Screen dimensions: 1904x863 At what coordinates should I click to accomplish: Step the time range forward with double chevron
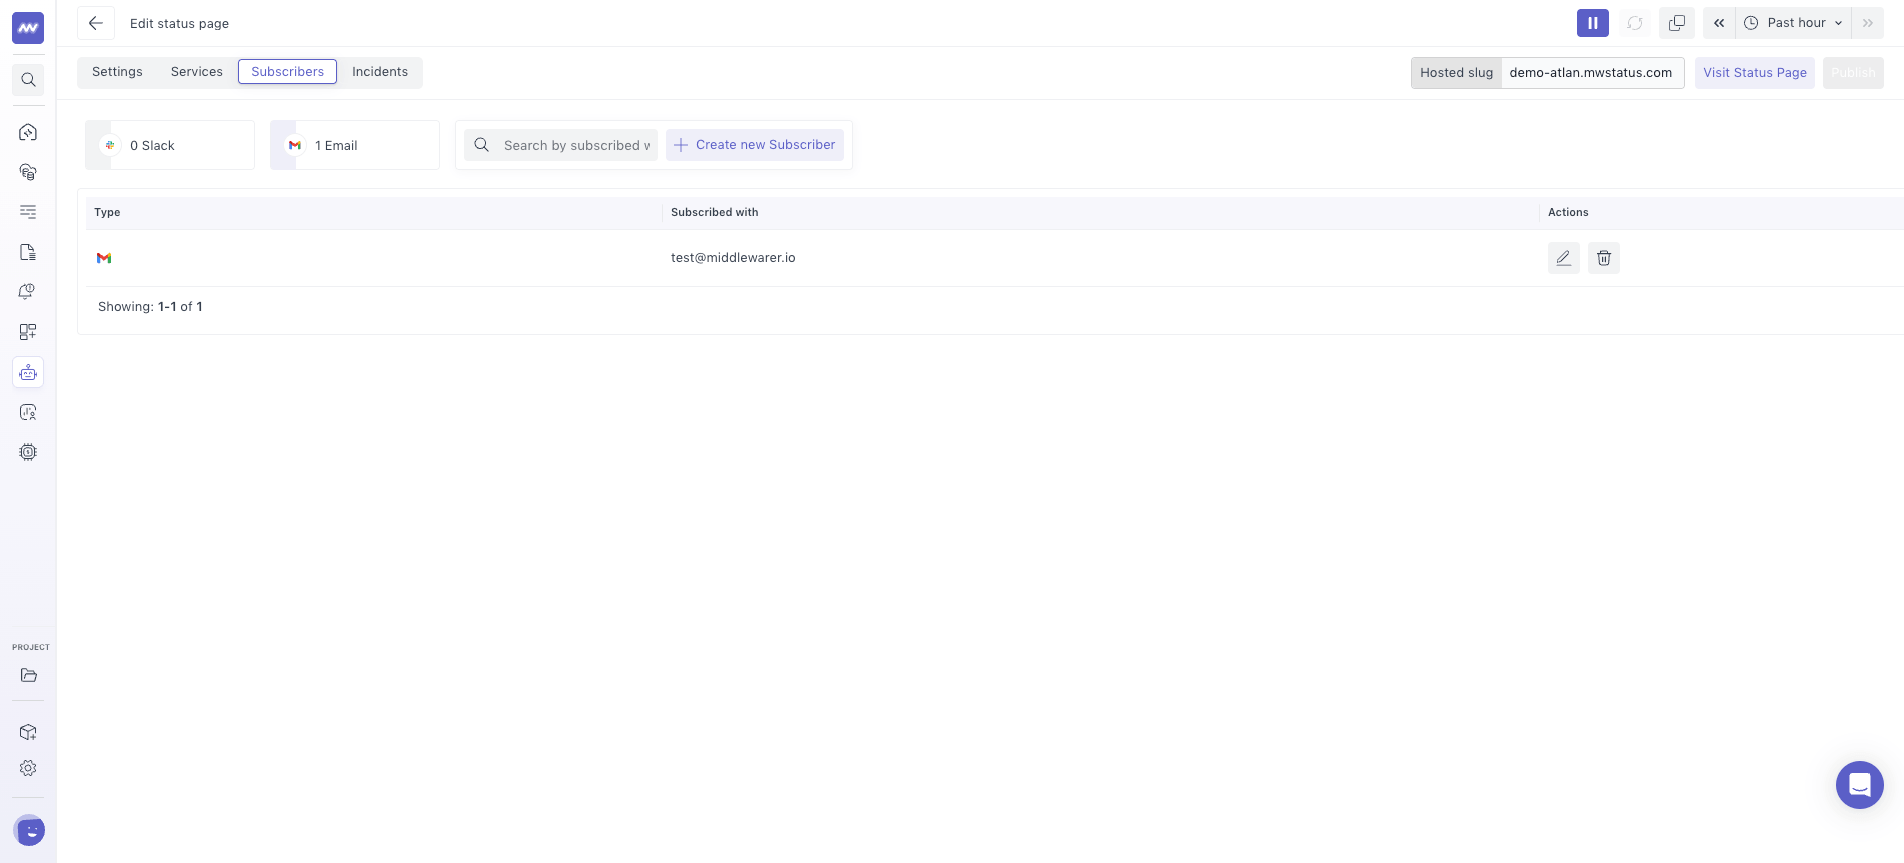point(1868,23)
